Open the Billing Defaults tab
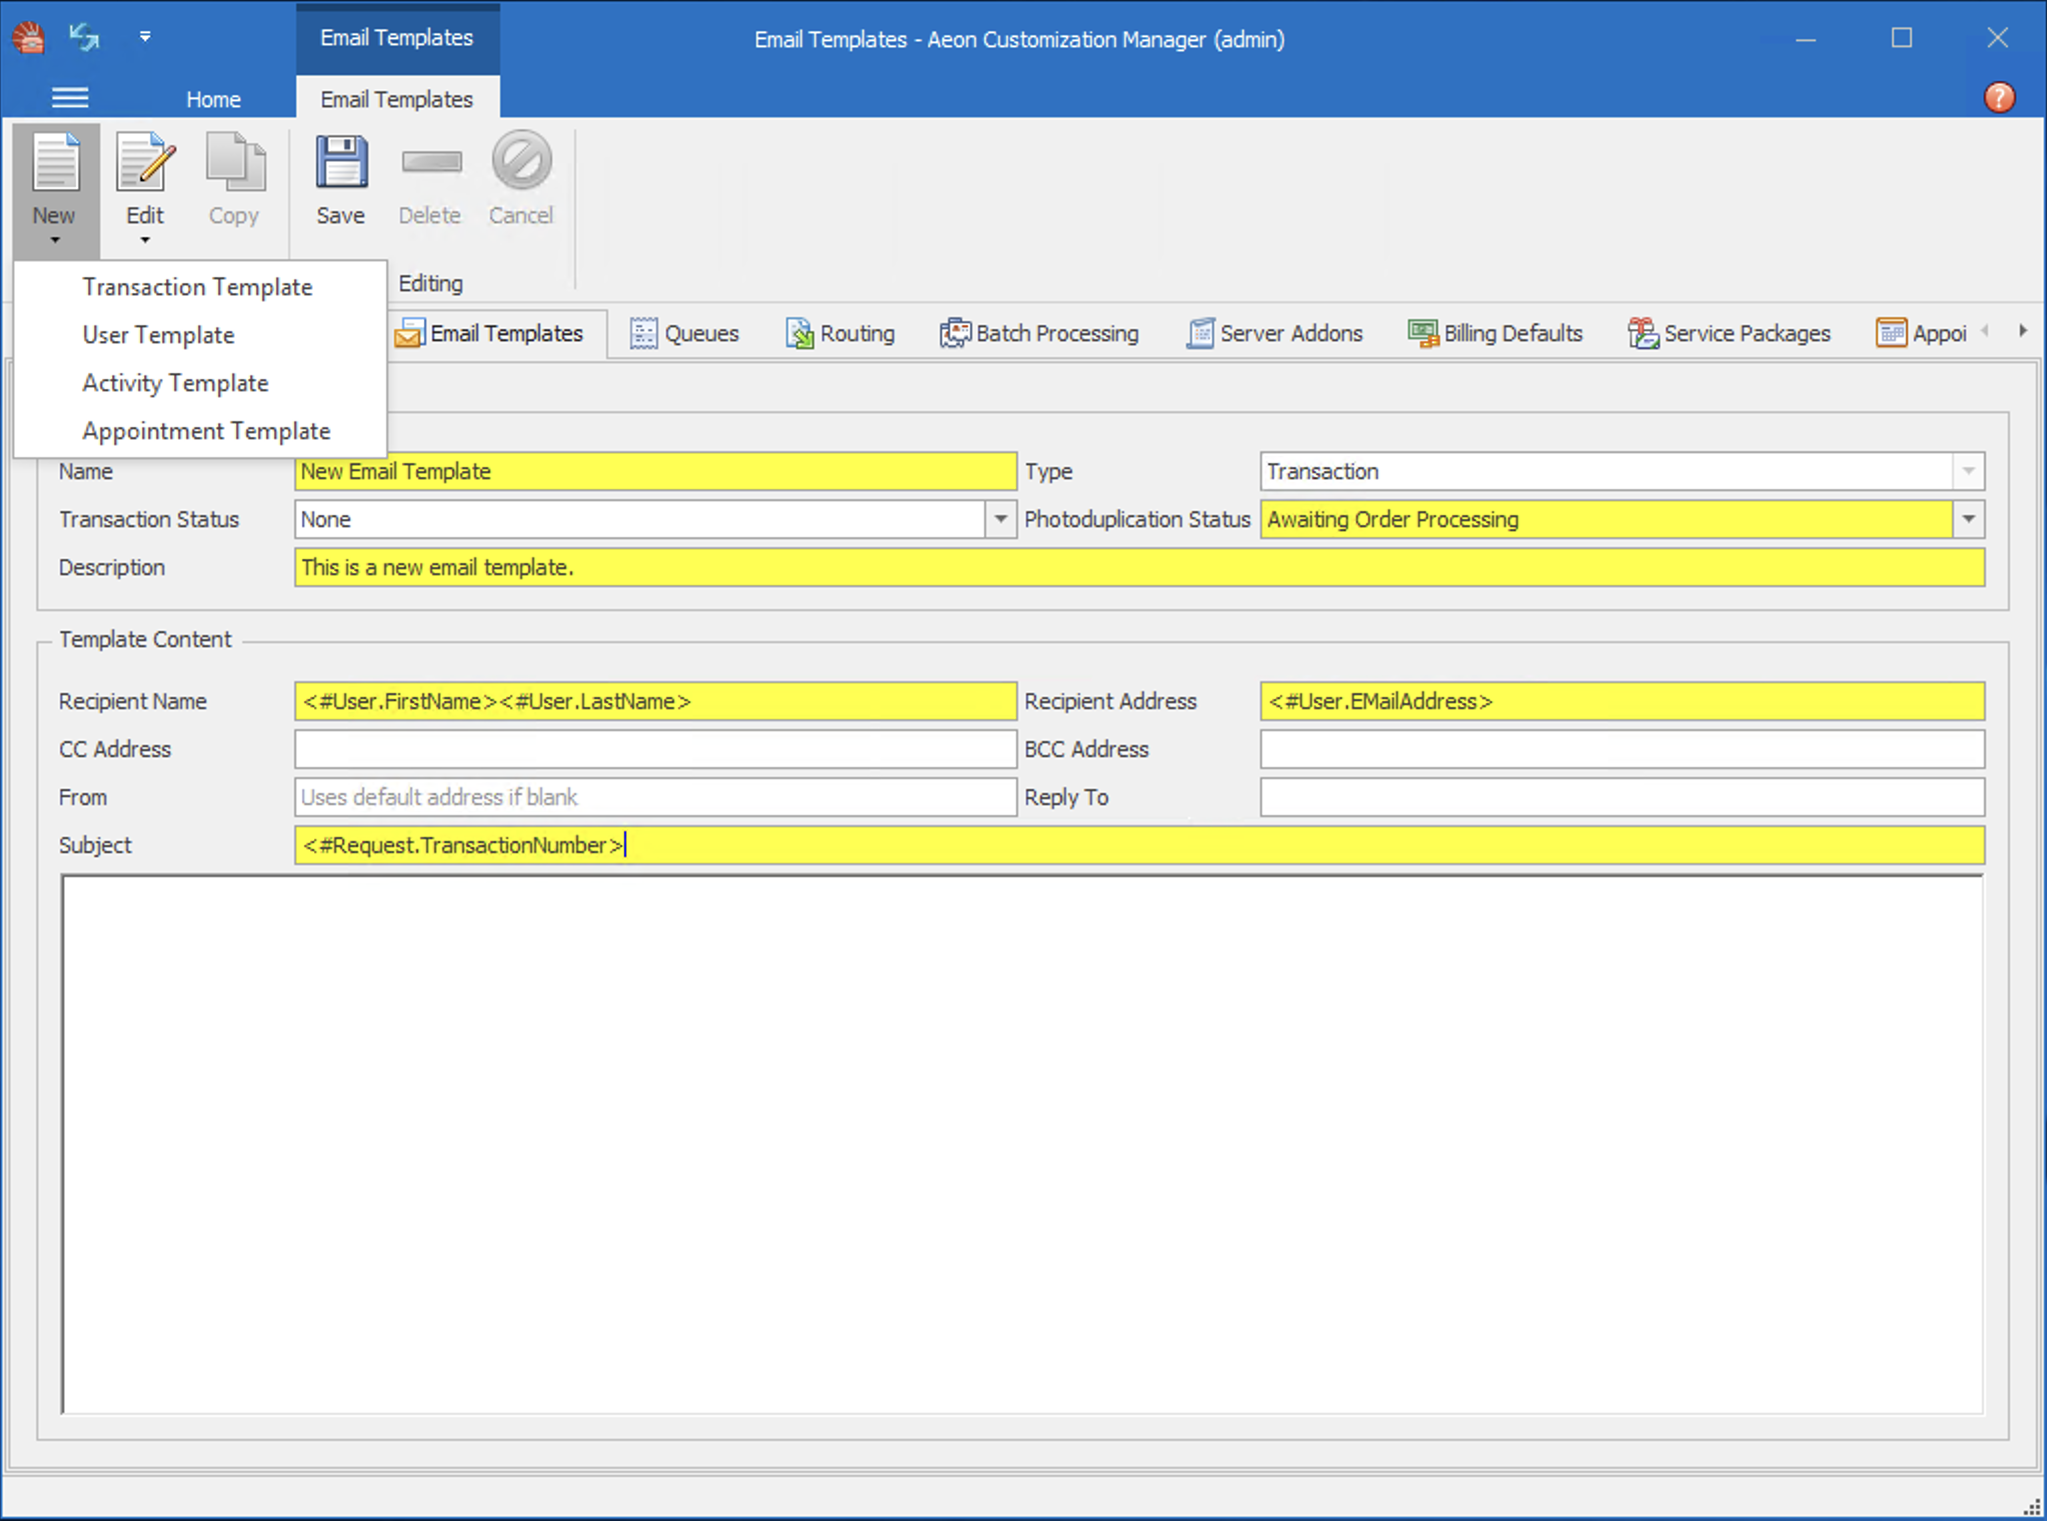The width and height of the screenshot is (2047, 1521). 1495,333
